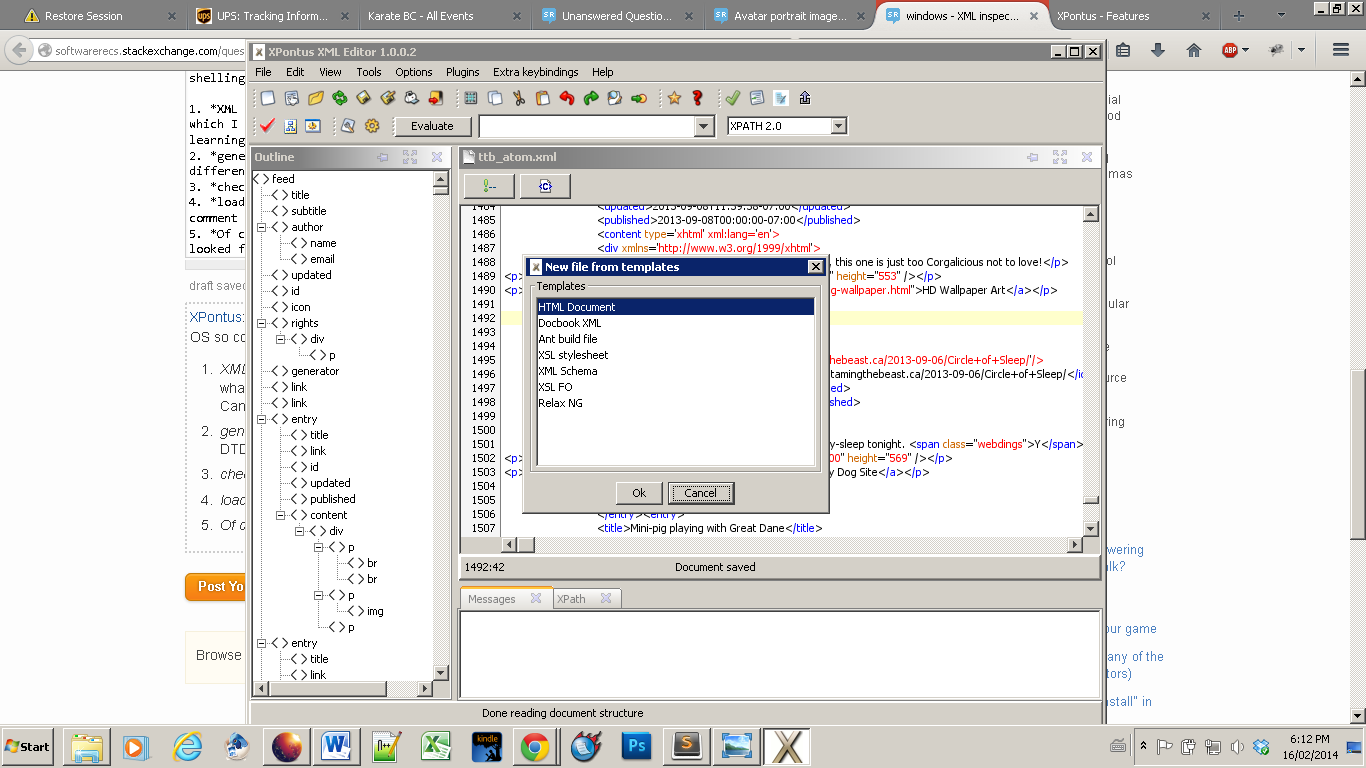
Task: Click the Open folder toolbar icon
Action: click(316, 98)
